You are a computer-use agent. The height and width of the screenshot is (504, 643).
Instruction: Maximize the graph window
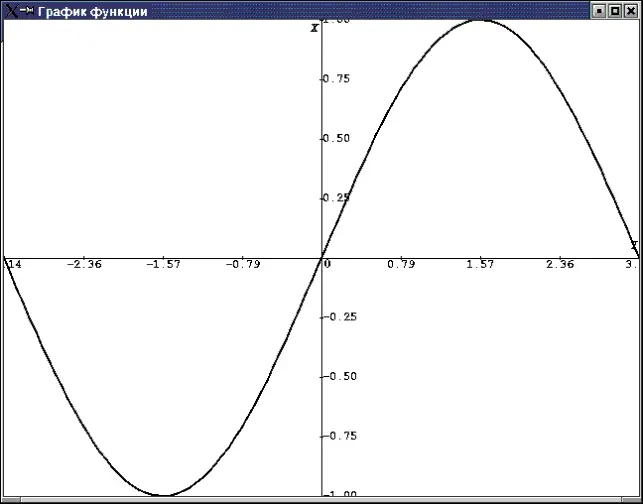pyautogui.click(x=615, y=10)
